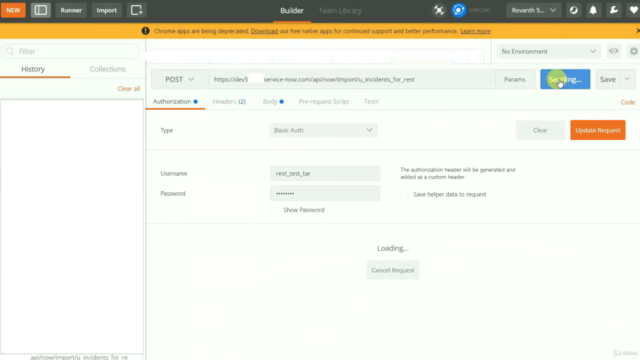640x360 pixels.
Task: Click the request URL field
Action: pos(351,79)
